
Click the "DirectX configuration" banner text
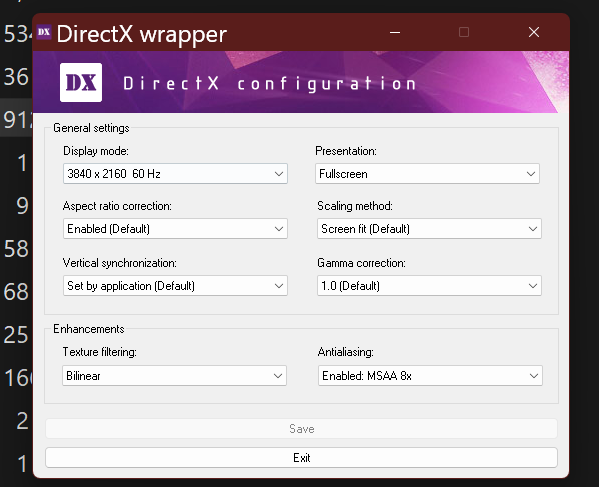click(x=269, y=84)
